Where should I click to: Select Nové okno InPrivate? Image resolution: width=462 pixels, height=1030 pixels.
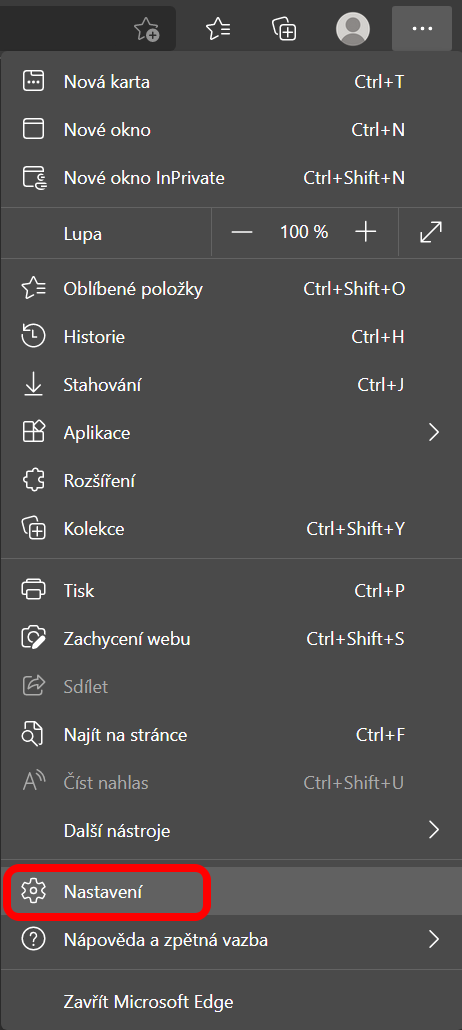click(231, 178)
